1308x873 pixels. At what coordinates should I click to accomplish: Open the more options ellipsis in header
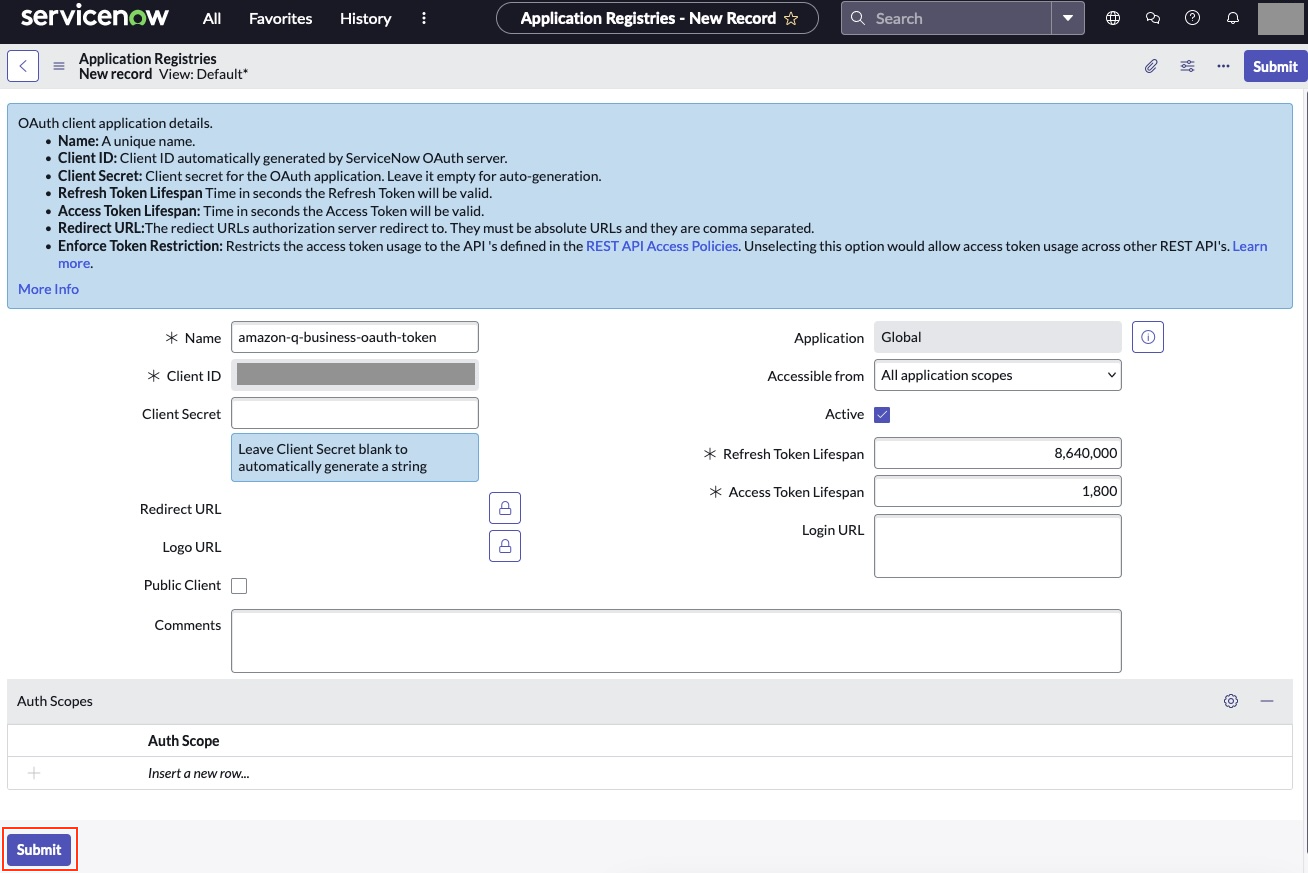coord(1223,66)
